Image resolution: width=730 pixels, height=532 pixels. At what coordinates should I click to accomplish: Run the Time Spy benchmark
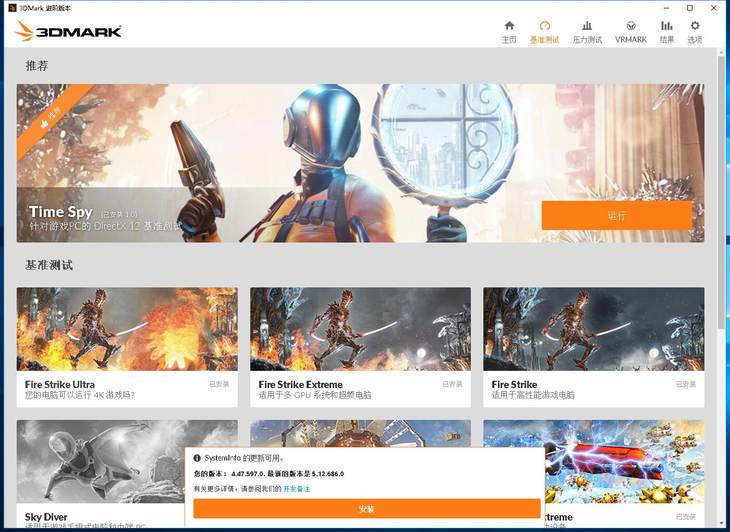(x=616, y=215)
